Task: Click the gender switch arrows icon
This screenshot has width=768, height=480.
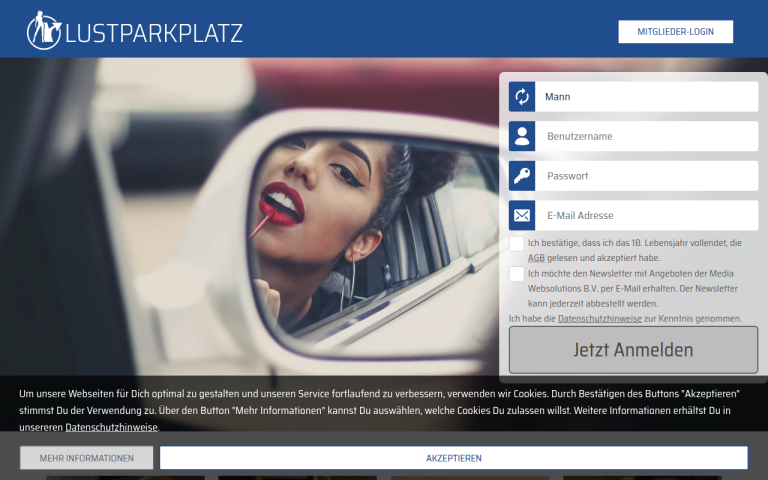Action: (522, 96)
